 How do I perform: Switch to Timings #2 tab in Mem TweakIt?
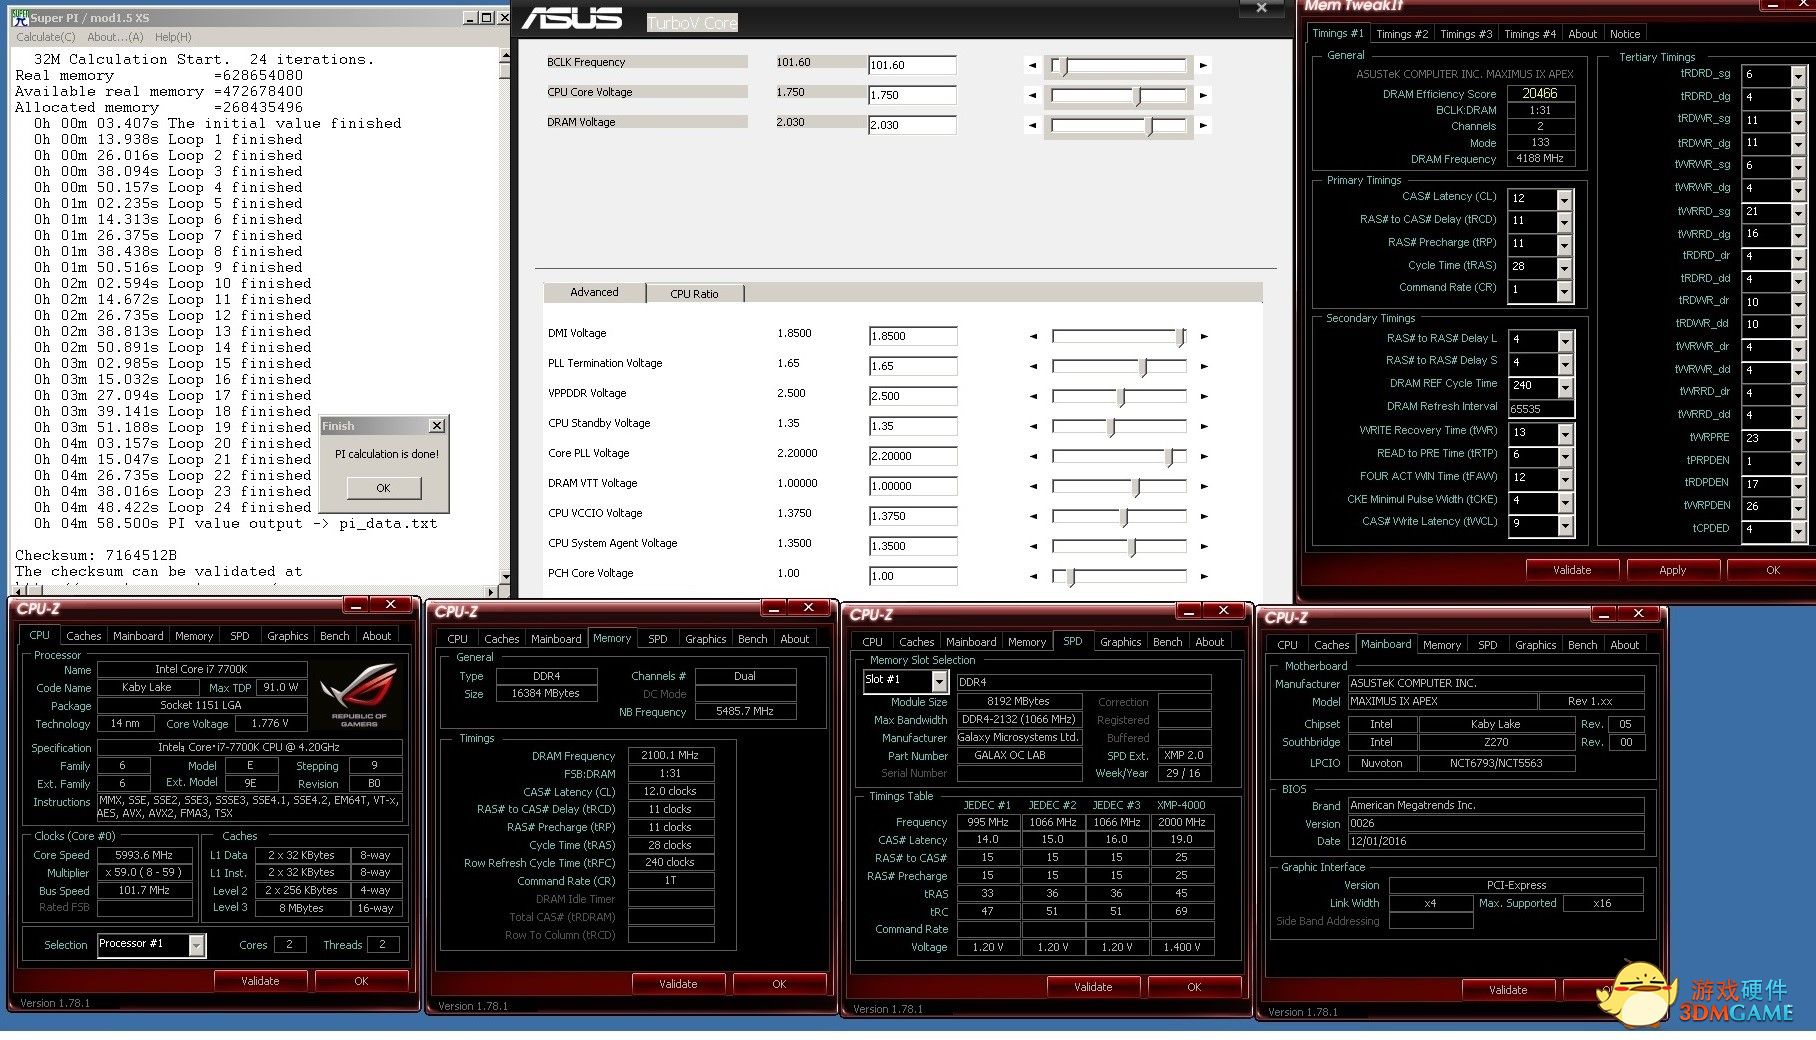tap(1402, 34)
